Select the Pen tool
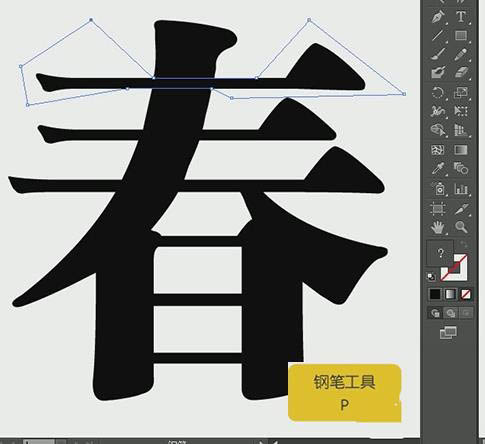Image resolution: width=485 pixels, height=444 pixels. pos(439,17)
